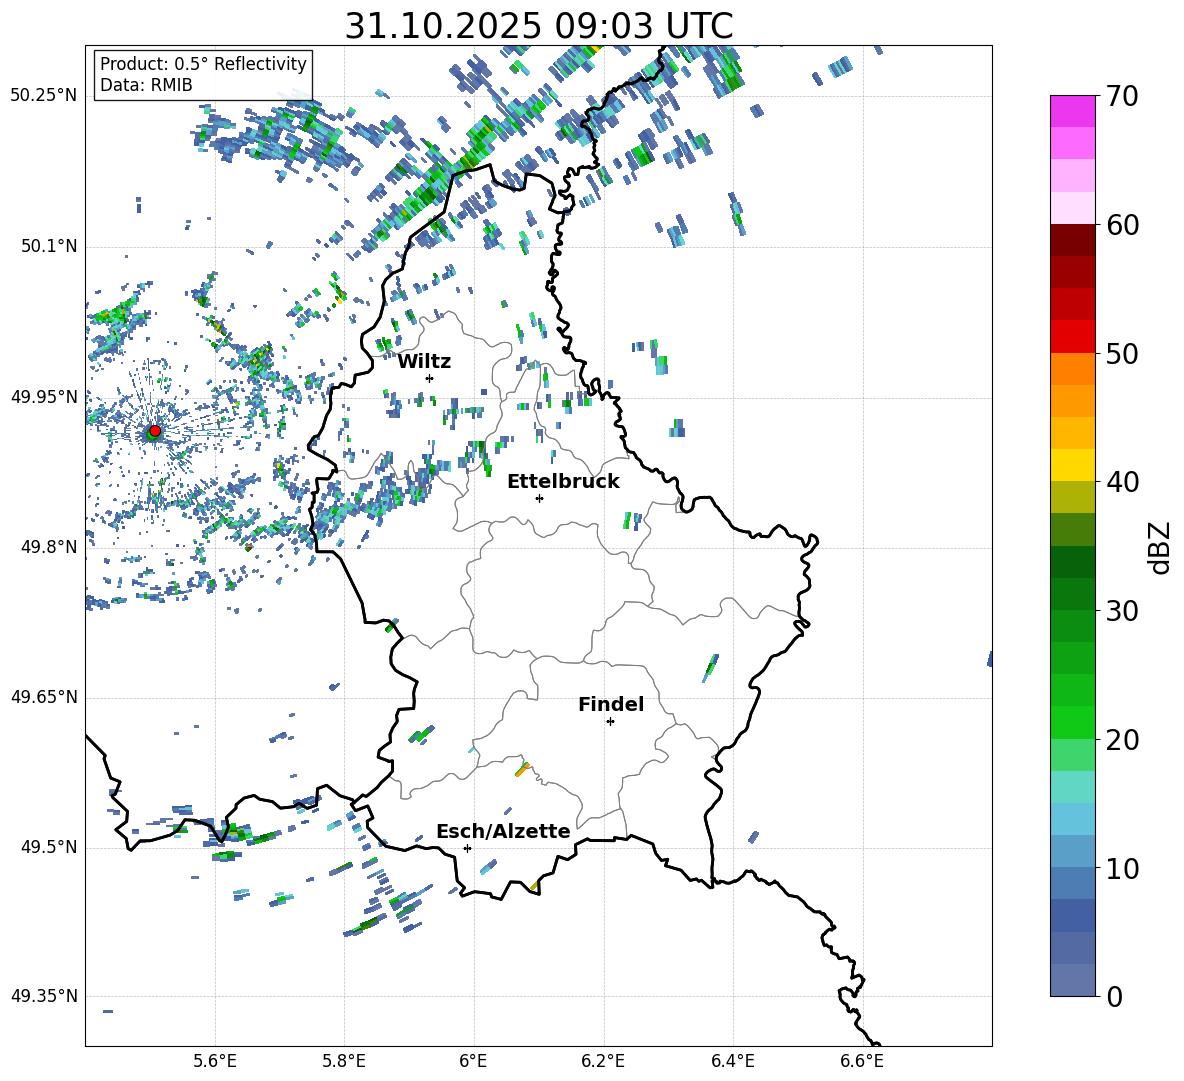Click the 49.8°N latitude label

click(x=48, y=547)
